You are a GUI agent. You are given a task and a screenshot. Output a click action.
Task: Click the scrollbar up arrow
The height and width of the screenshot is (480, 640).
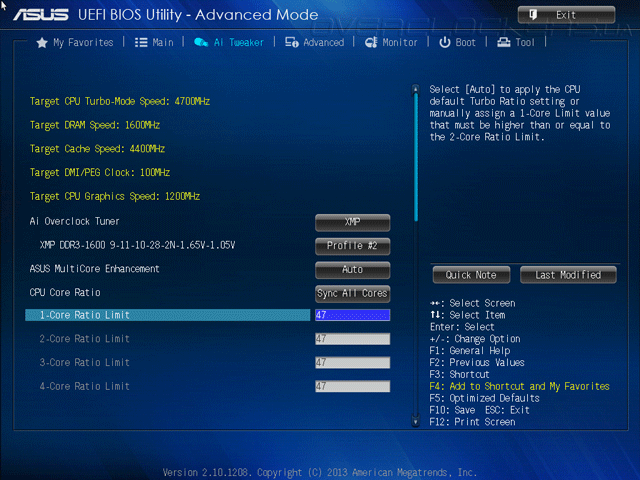click(x=416, y=89)
